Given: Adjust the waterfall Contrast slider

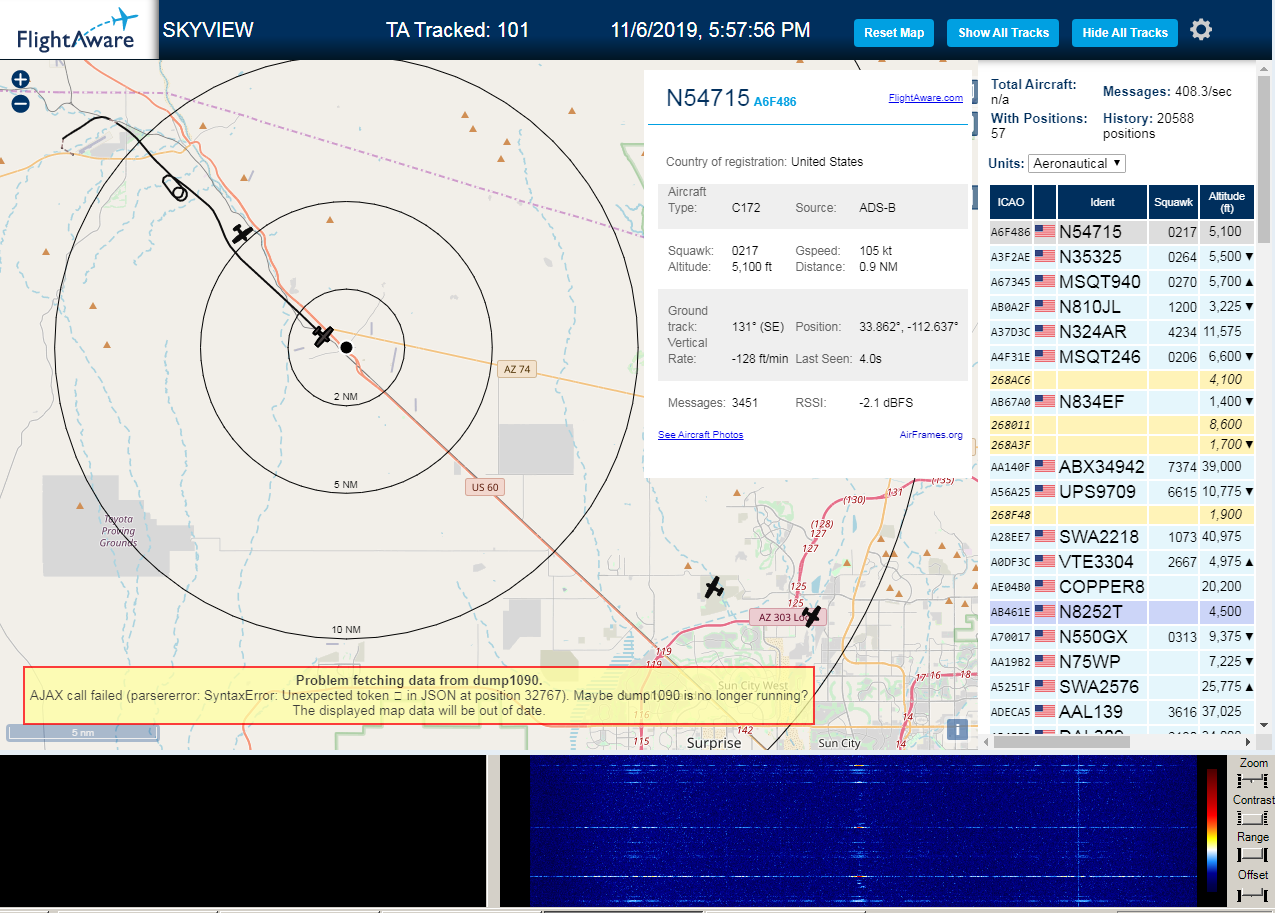Looking at the screenshot, I should point(1252,817).
